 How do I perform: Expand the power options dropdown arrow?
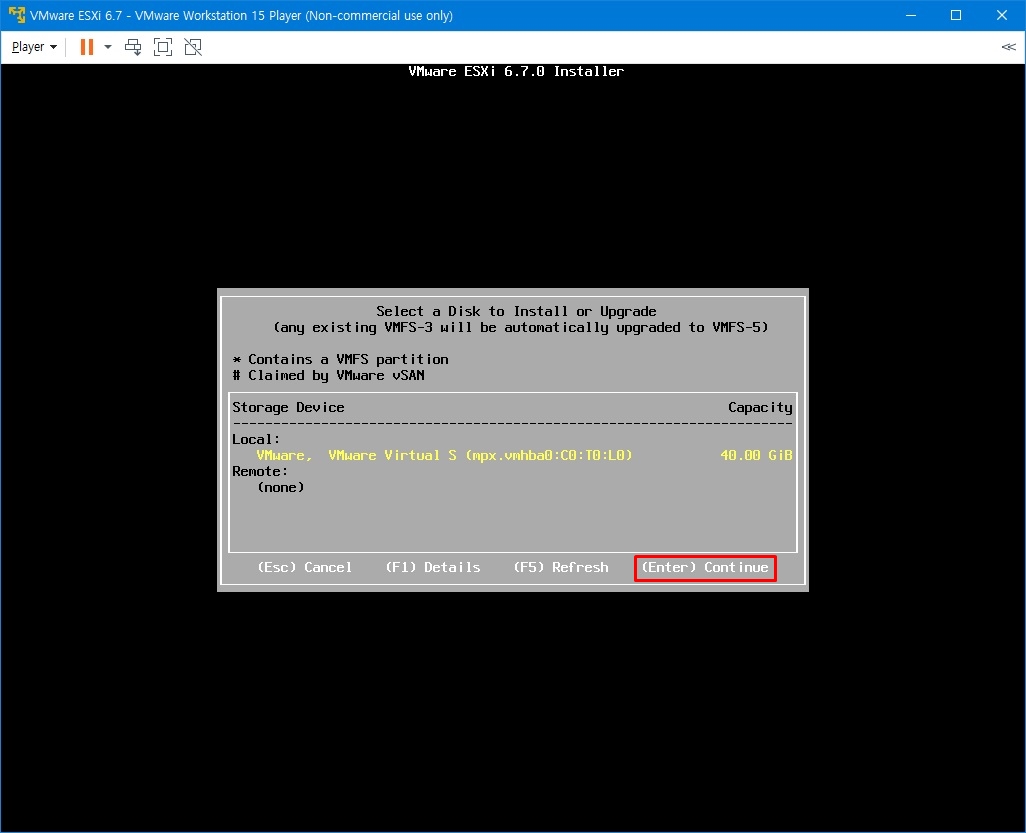coord(108,47)
